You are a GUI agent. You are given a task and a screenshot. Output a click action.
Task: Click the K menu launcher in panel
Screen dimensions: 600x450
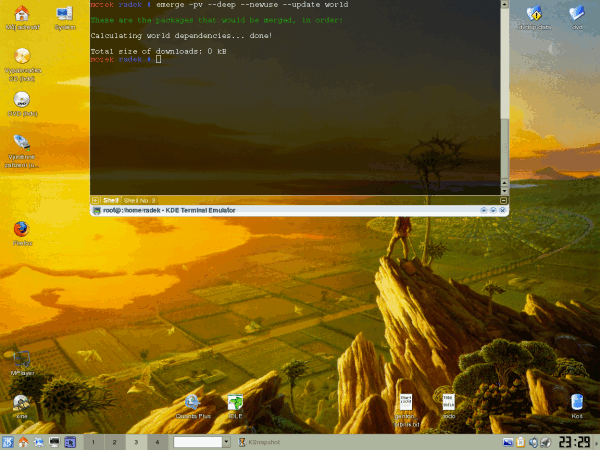pos(8,441)
